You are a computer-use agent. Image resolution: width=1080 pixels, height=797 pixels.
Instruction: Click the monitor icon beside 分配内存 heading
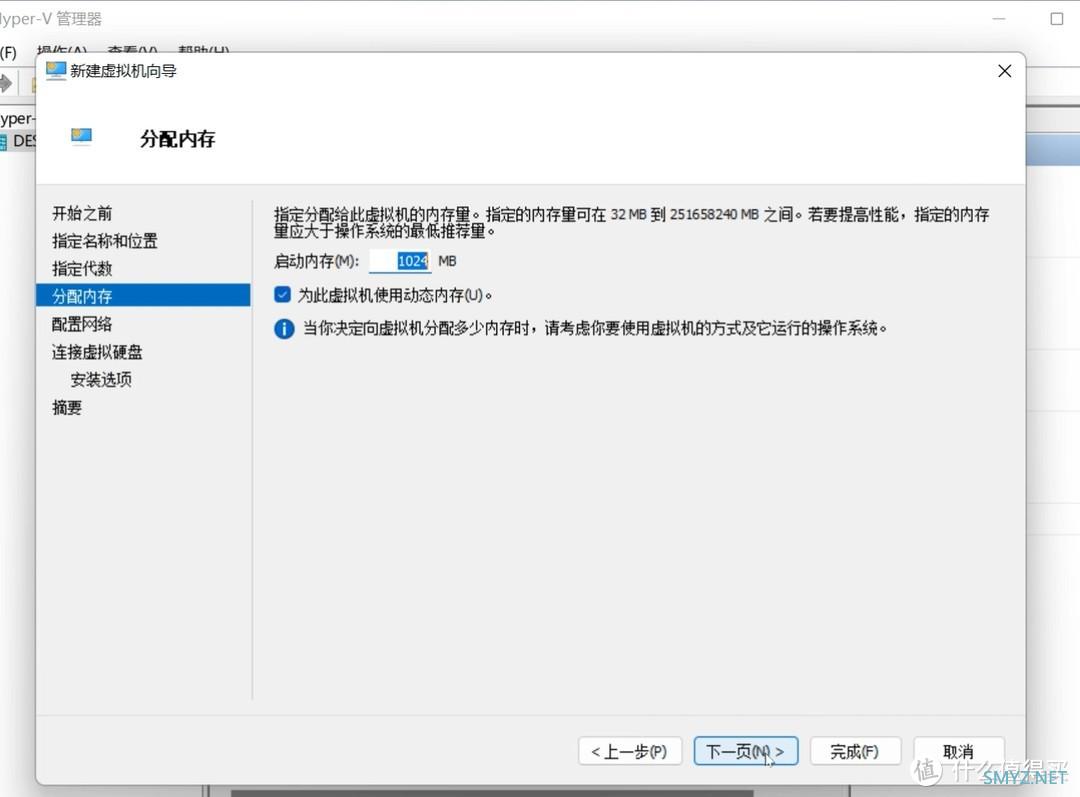pos(81,137)
